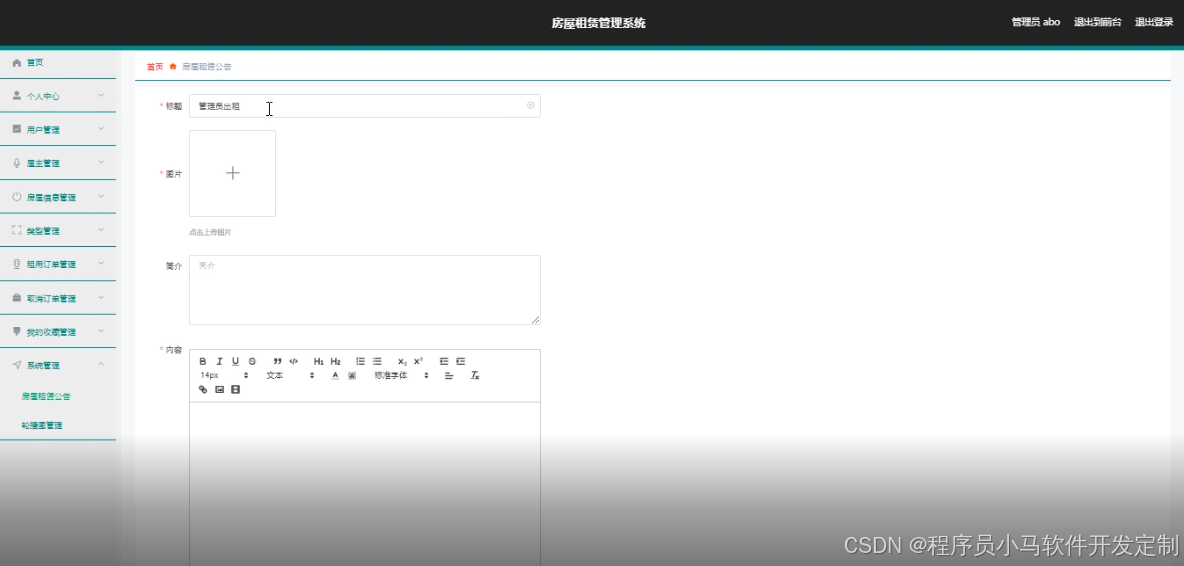Open the text alignment option

(x=449, y=376)
